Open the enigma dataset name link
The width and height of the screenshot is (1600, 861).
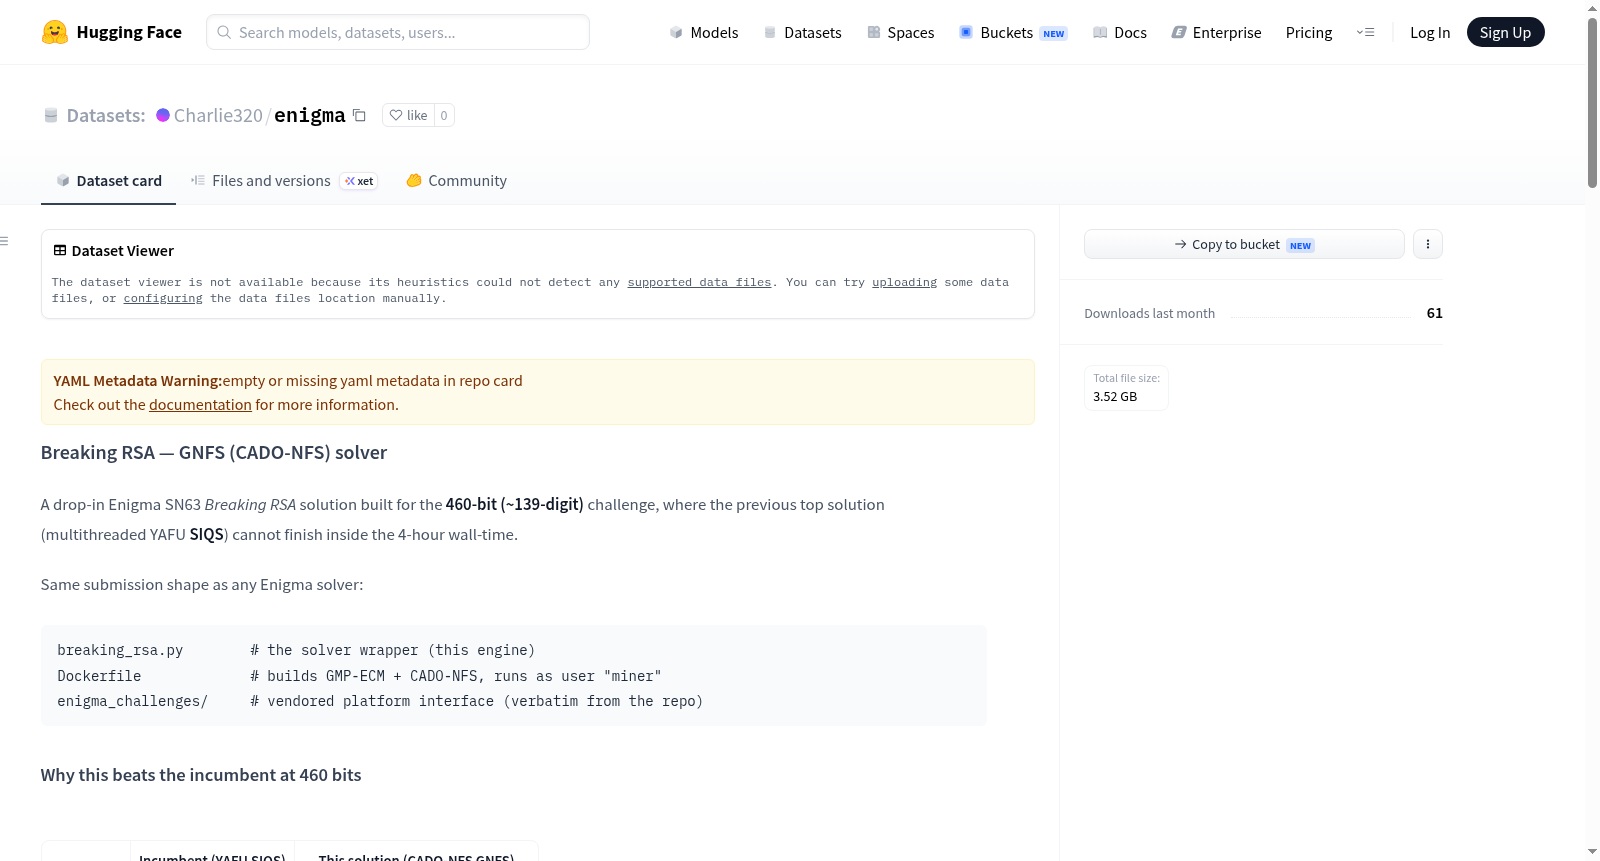[310, 115]
